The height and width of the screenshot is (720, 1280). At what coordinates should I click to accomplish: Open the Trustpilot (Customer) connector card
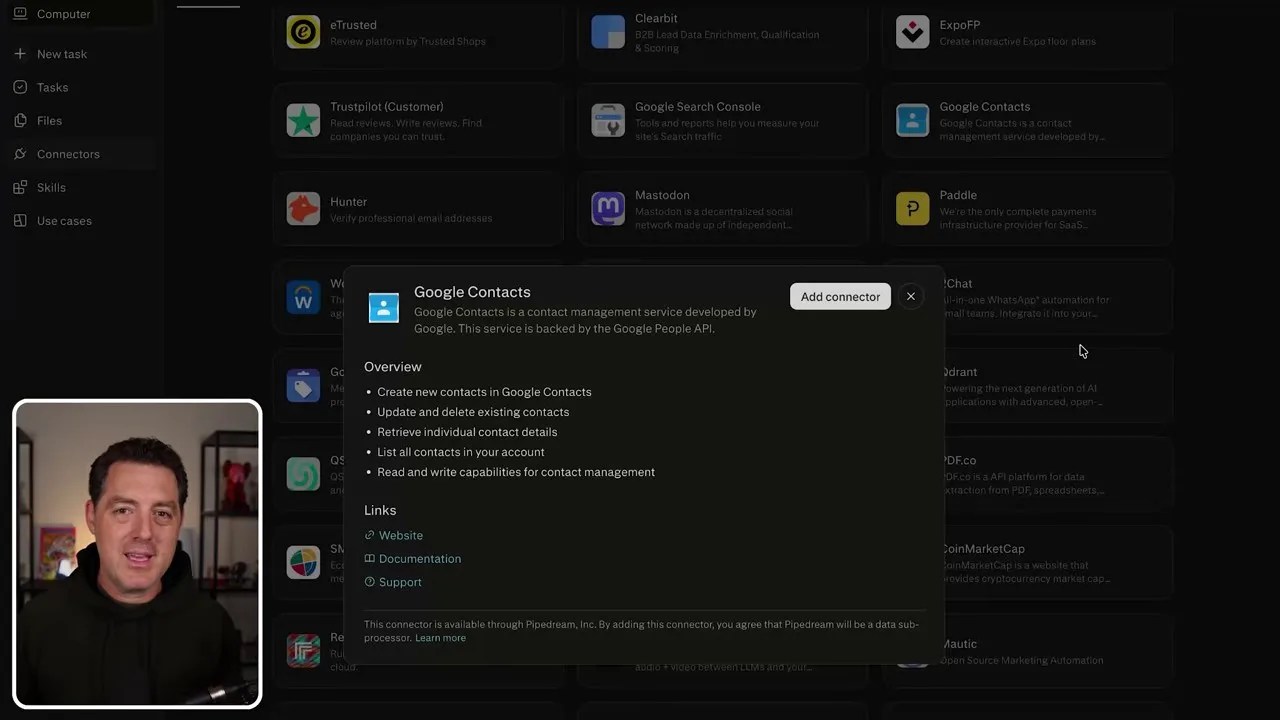(418, 120)
